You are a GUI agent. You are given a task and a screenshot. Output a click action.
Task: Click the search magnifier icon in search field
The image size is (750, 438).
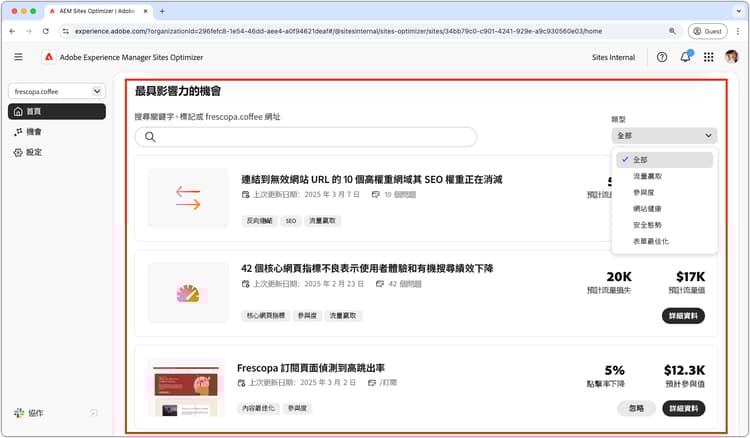150,137
